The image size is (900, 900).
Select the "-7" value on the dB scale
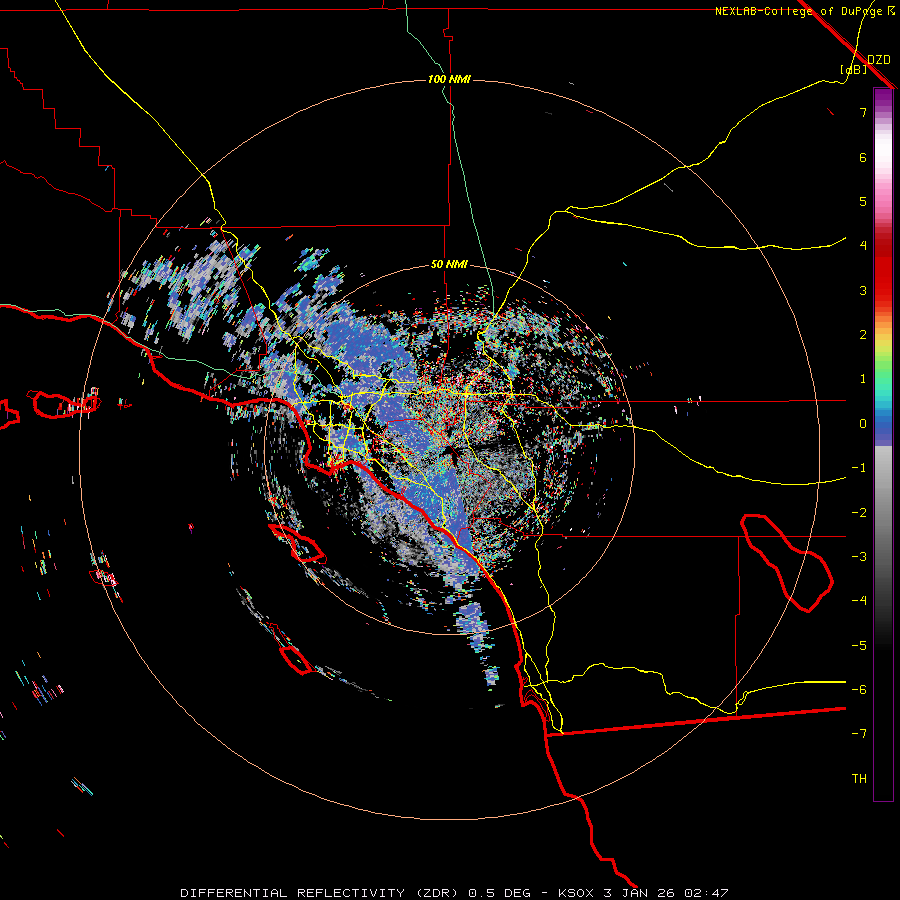859,734
